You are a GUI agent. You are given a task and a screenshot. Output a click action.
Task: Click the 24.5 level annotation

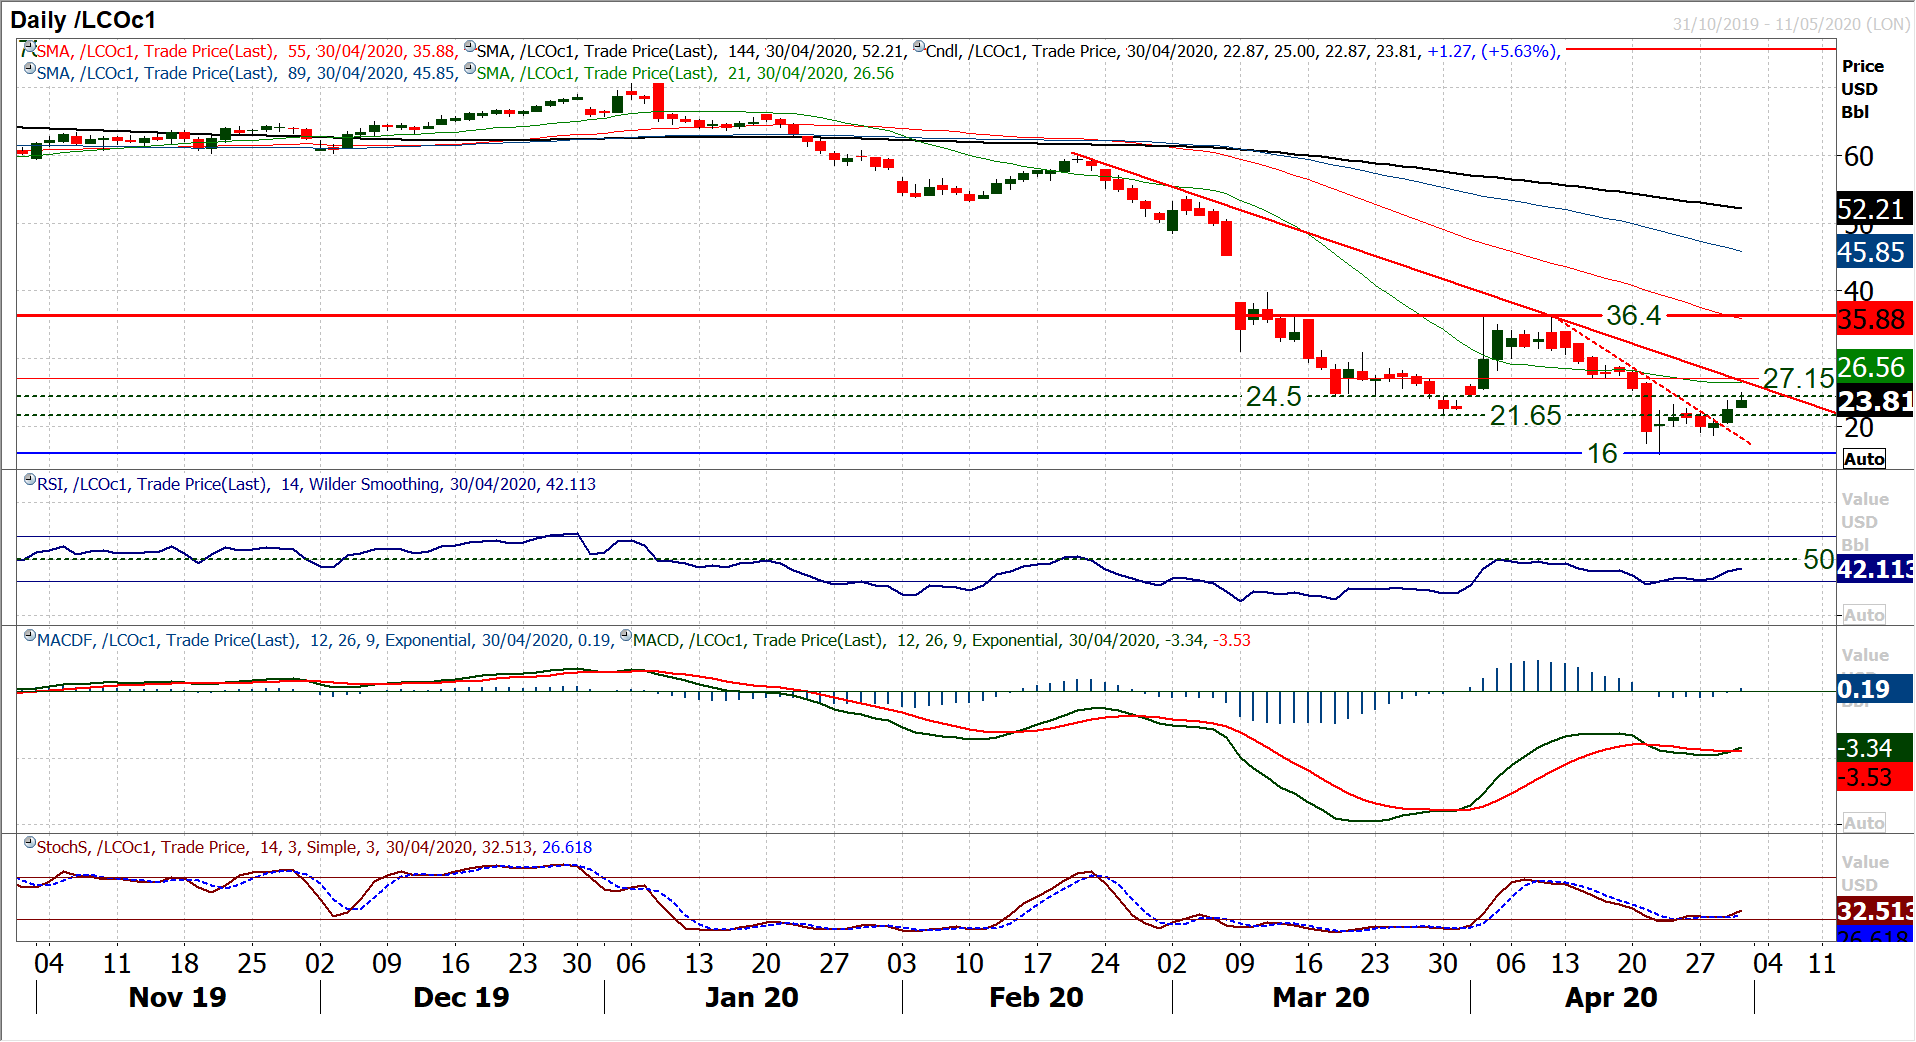pyautogui.click(x=1273, y=397)
